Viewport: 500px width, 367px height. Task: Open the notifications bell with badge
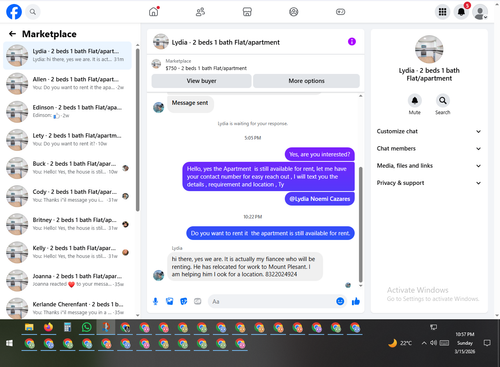click(x=461, y=12)
